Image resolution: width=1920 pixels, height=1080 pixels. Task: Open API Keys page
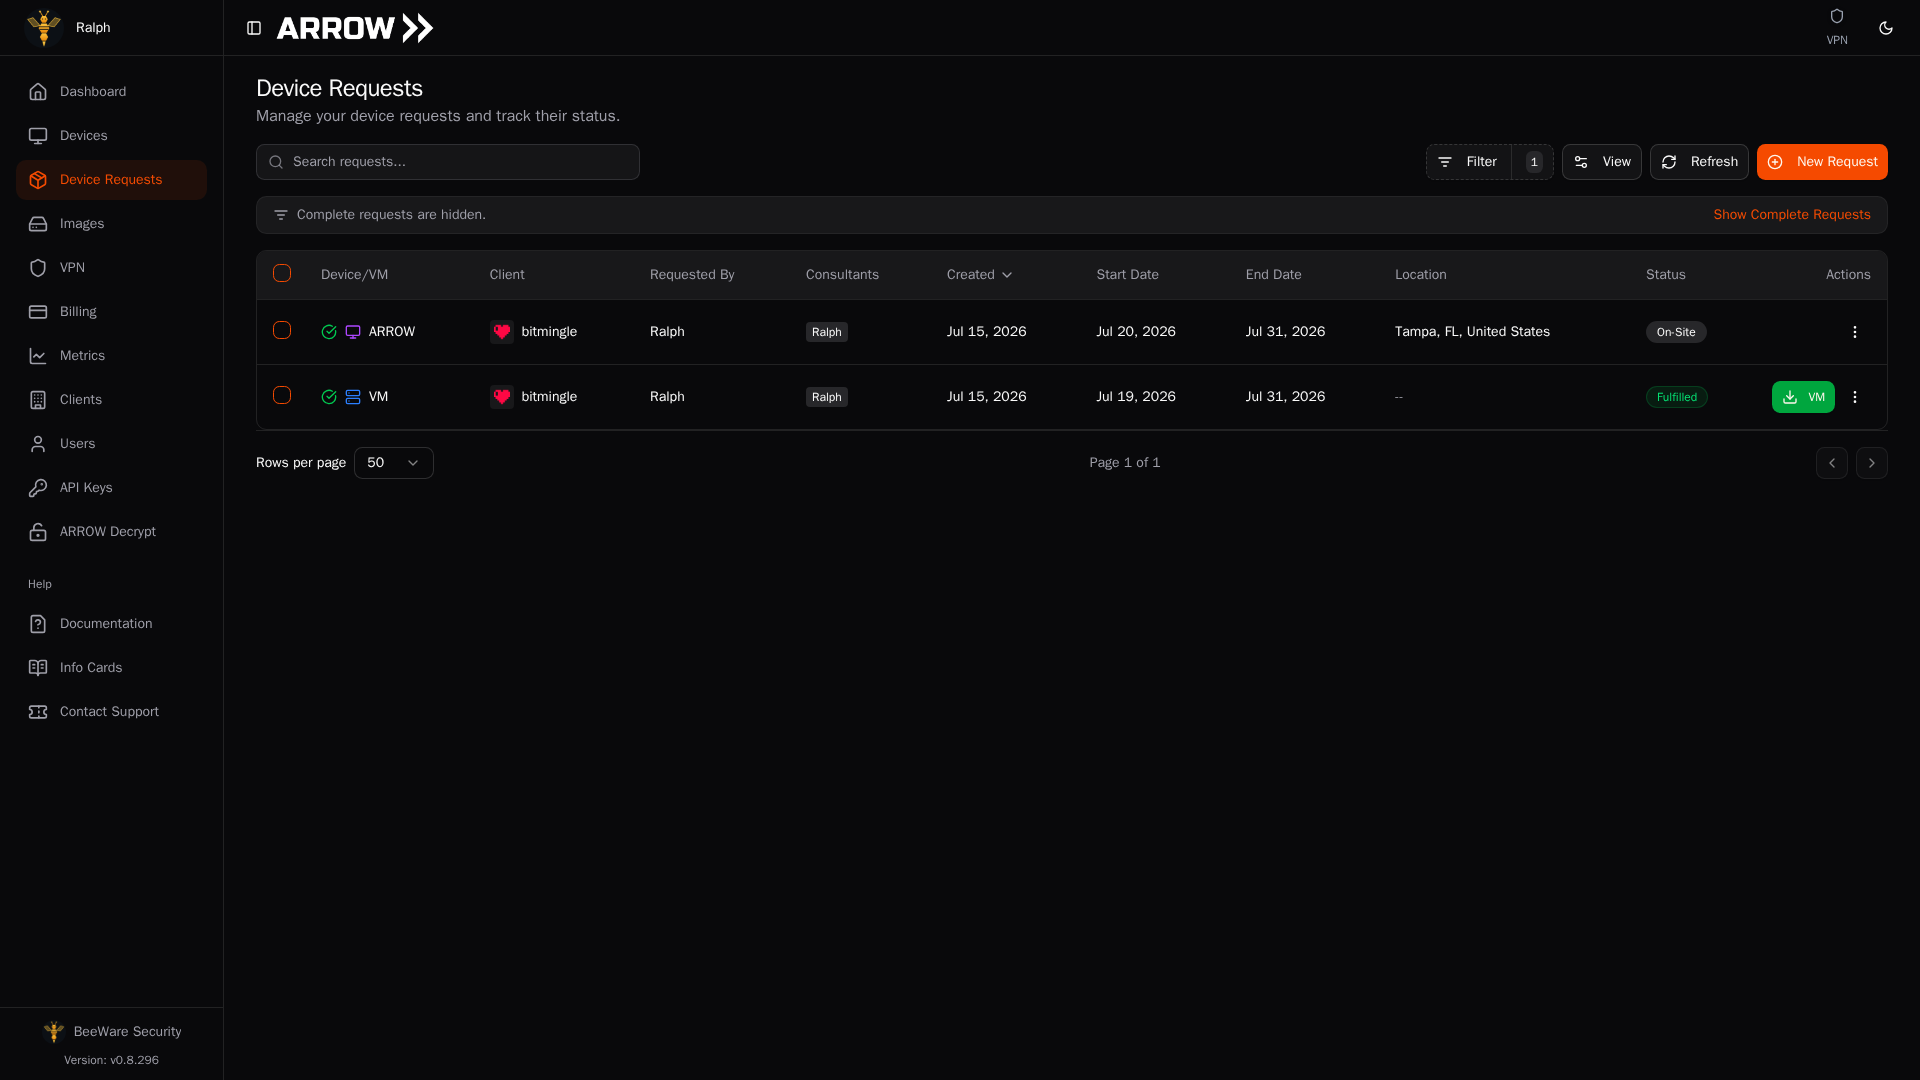coord(111,488)
